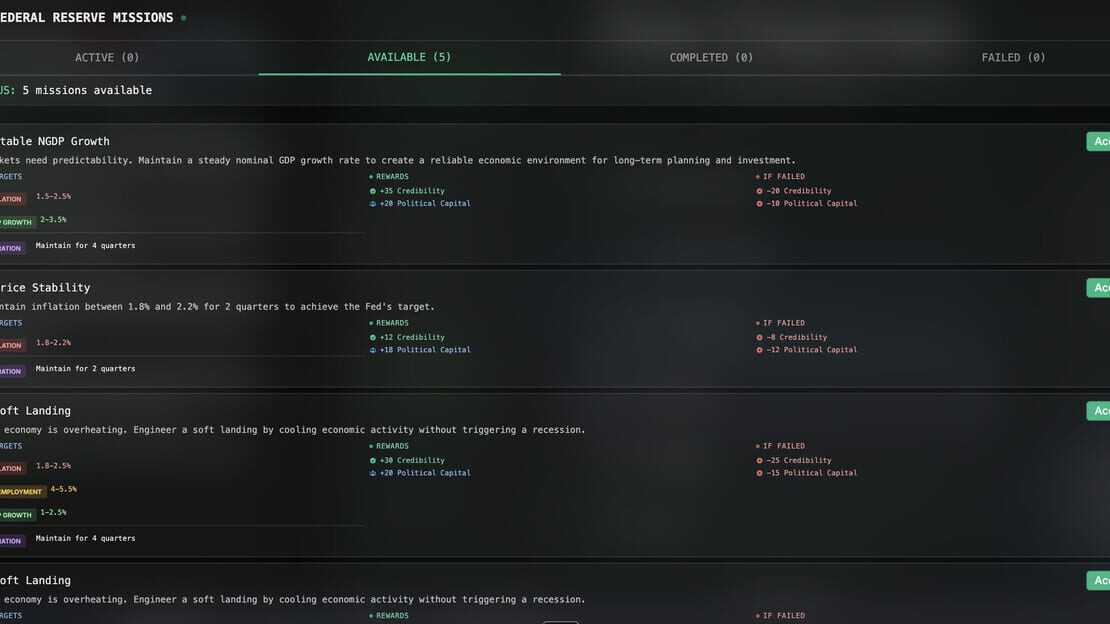Image resolution: width=1110 pixels, height=624 pixels.
Task: Click the 1–2.5% GDP growth target value
Action: coord(53,513)
